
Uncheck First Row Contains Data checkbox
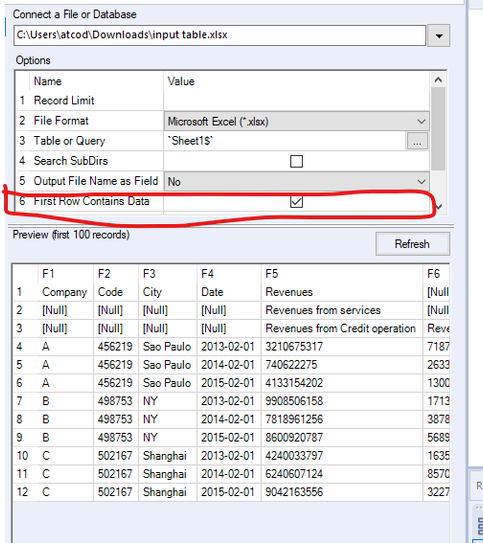[296, 202]
